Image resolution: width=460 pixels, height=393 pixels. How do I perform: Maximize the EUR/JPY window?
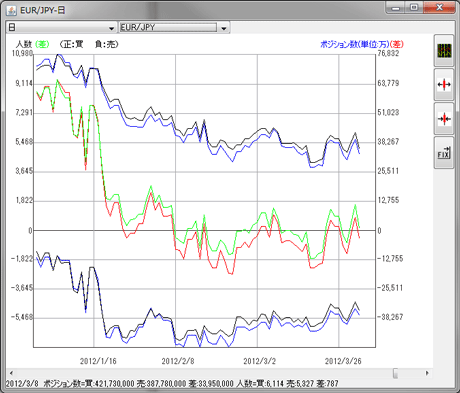pyautogui.click(x=414, y=8)
